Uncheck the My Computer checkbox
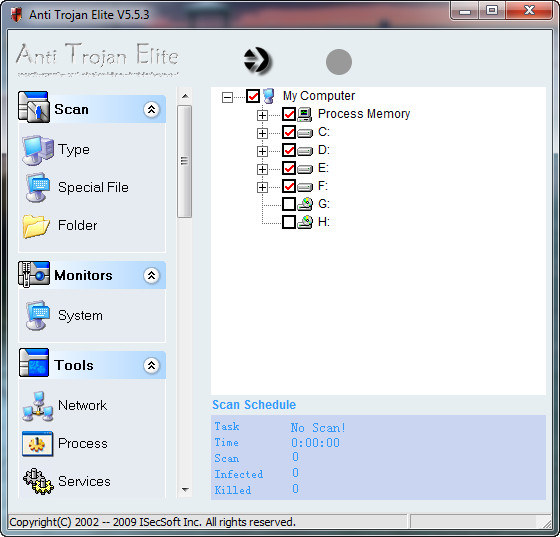The image size is (560, 537). tap(252, 96)
